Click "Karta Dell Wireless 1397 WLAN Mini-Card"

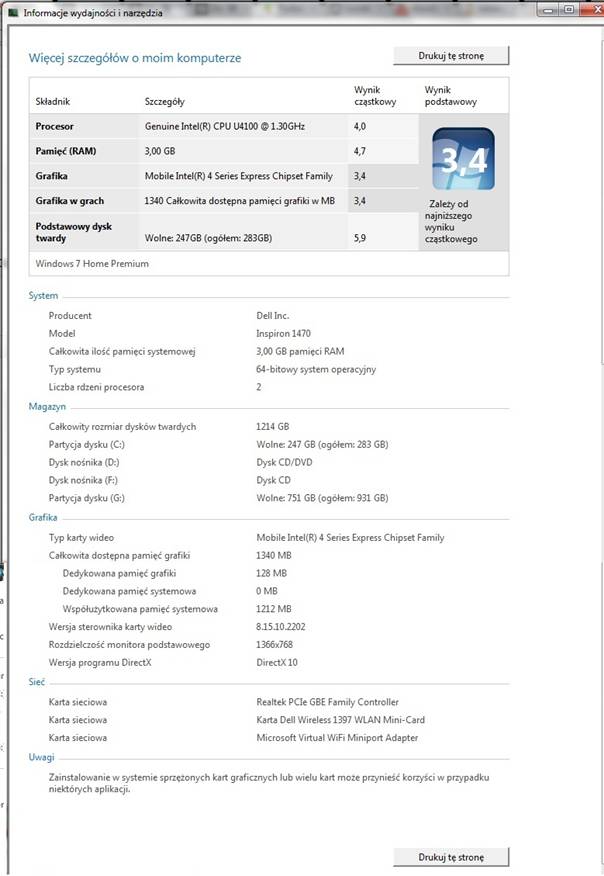340,720
